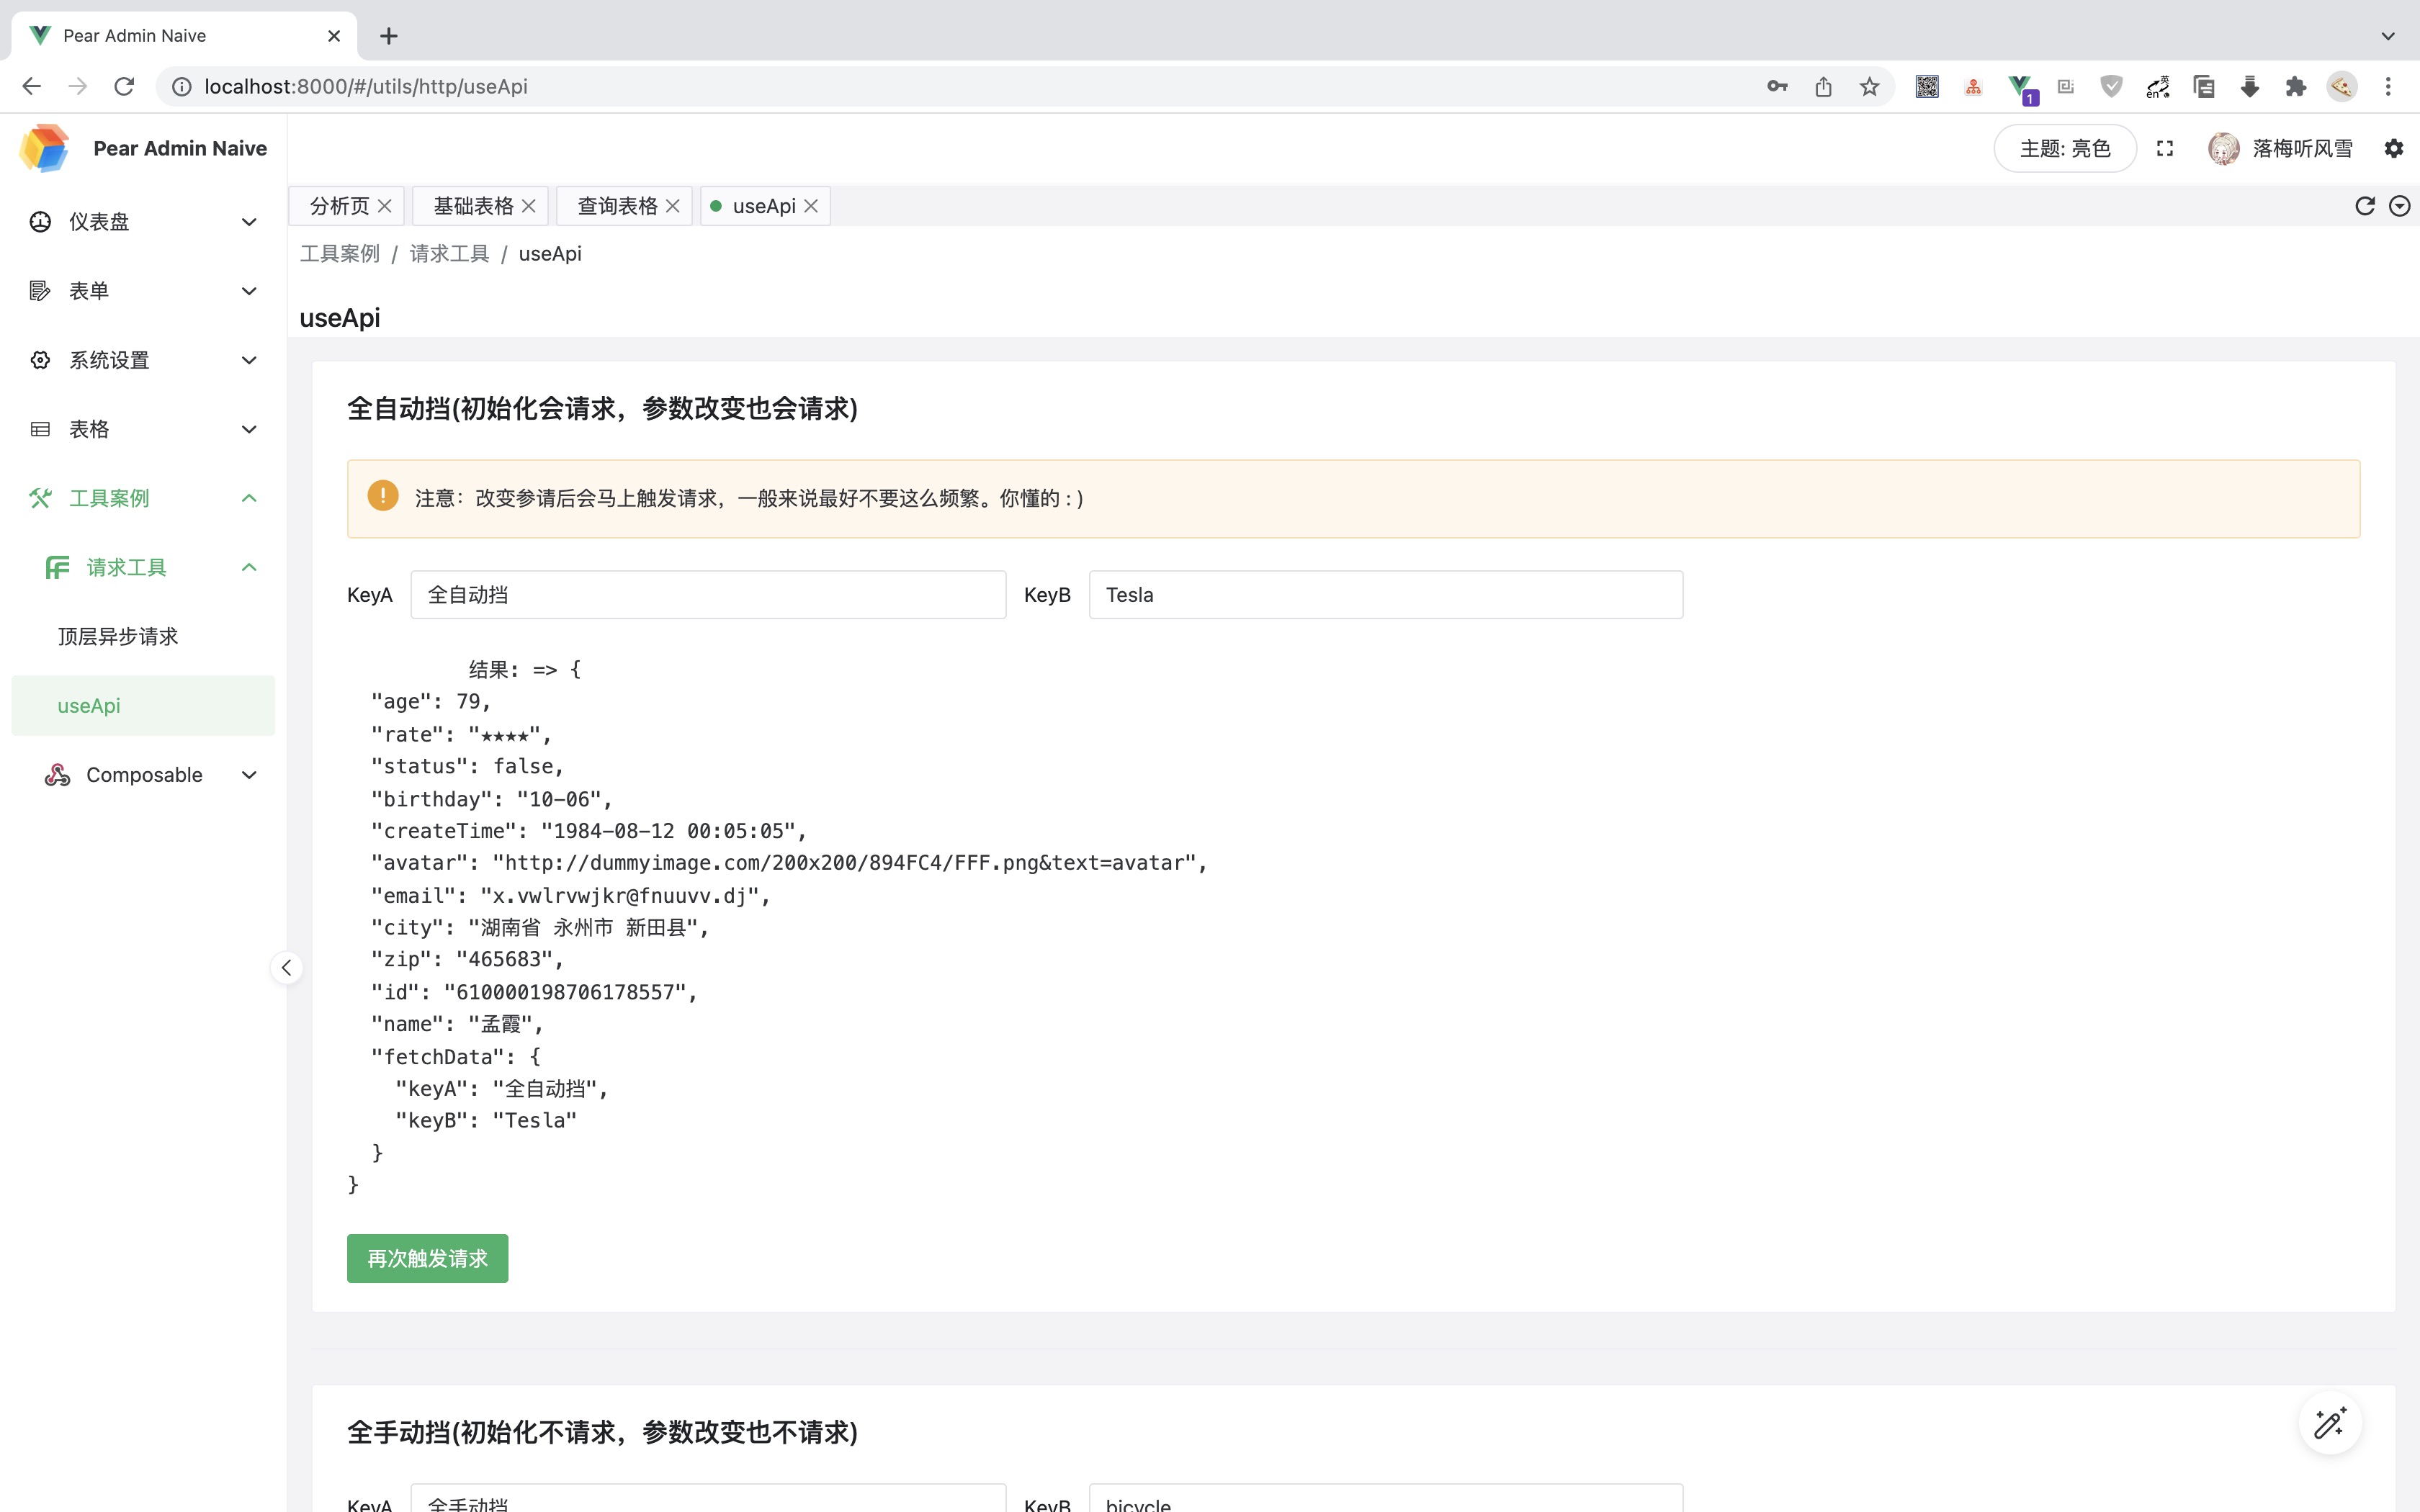2420x1512 pixels.
Task: Close the useApi tab
Action: (811, 206)
